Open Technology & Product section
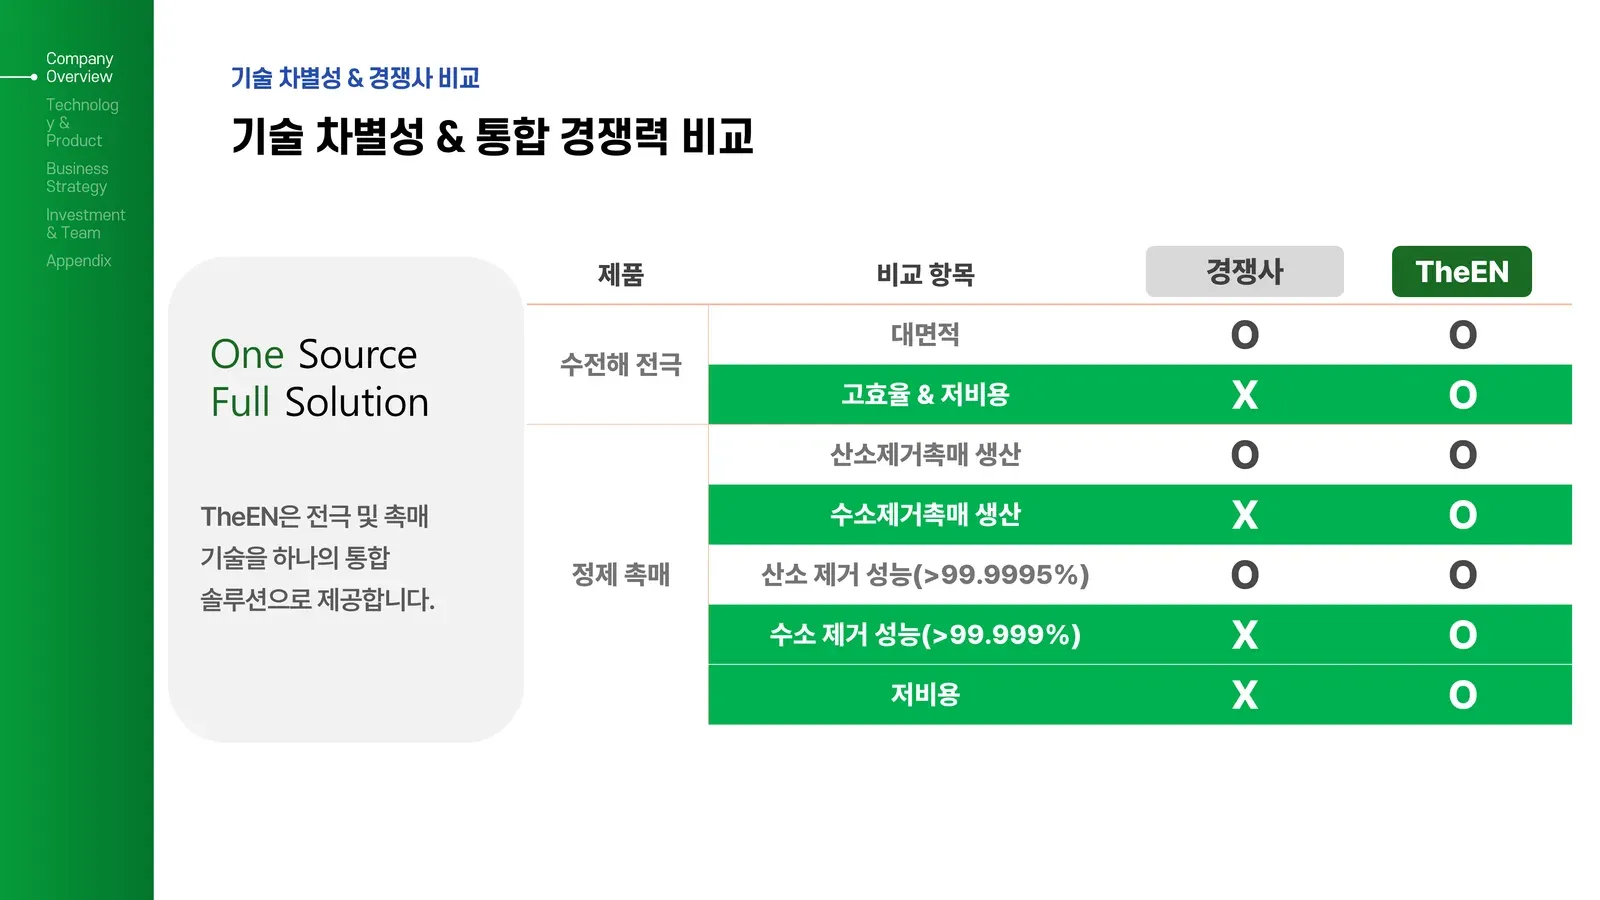Viewport: 1600px width, 900px height. [x=82, y=122]
